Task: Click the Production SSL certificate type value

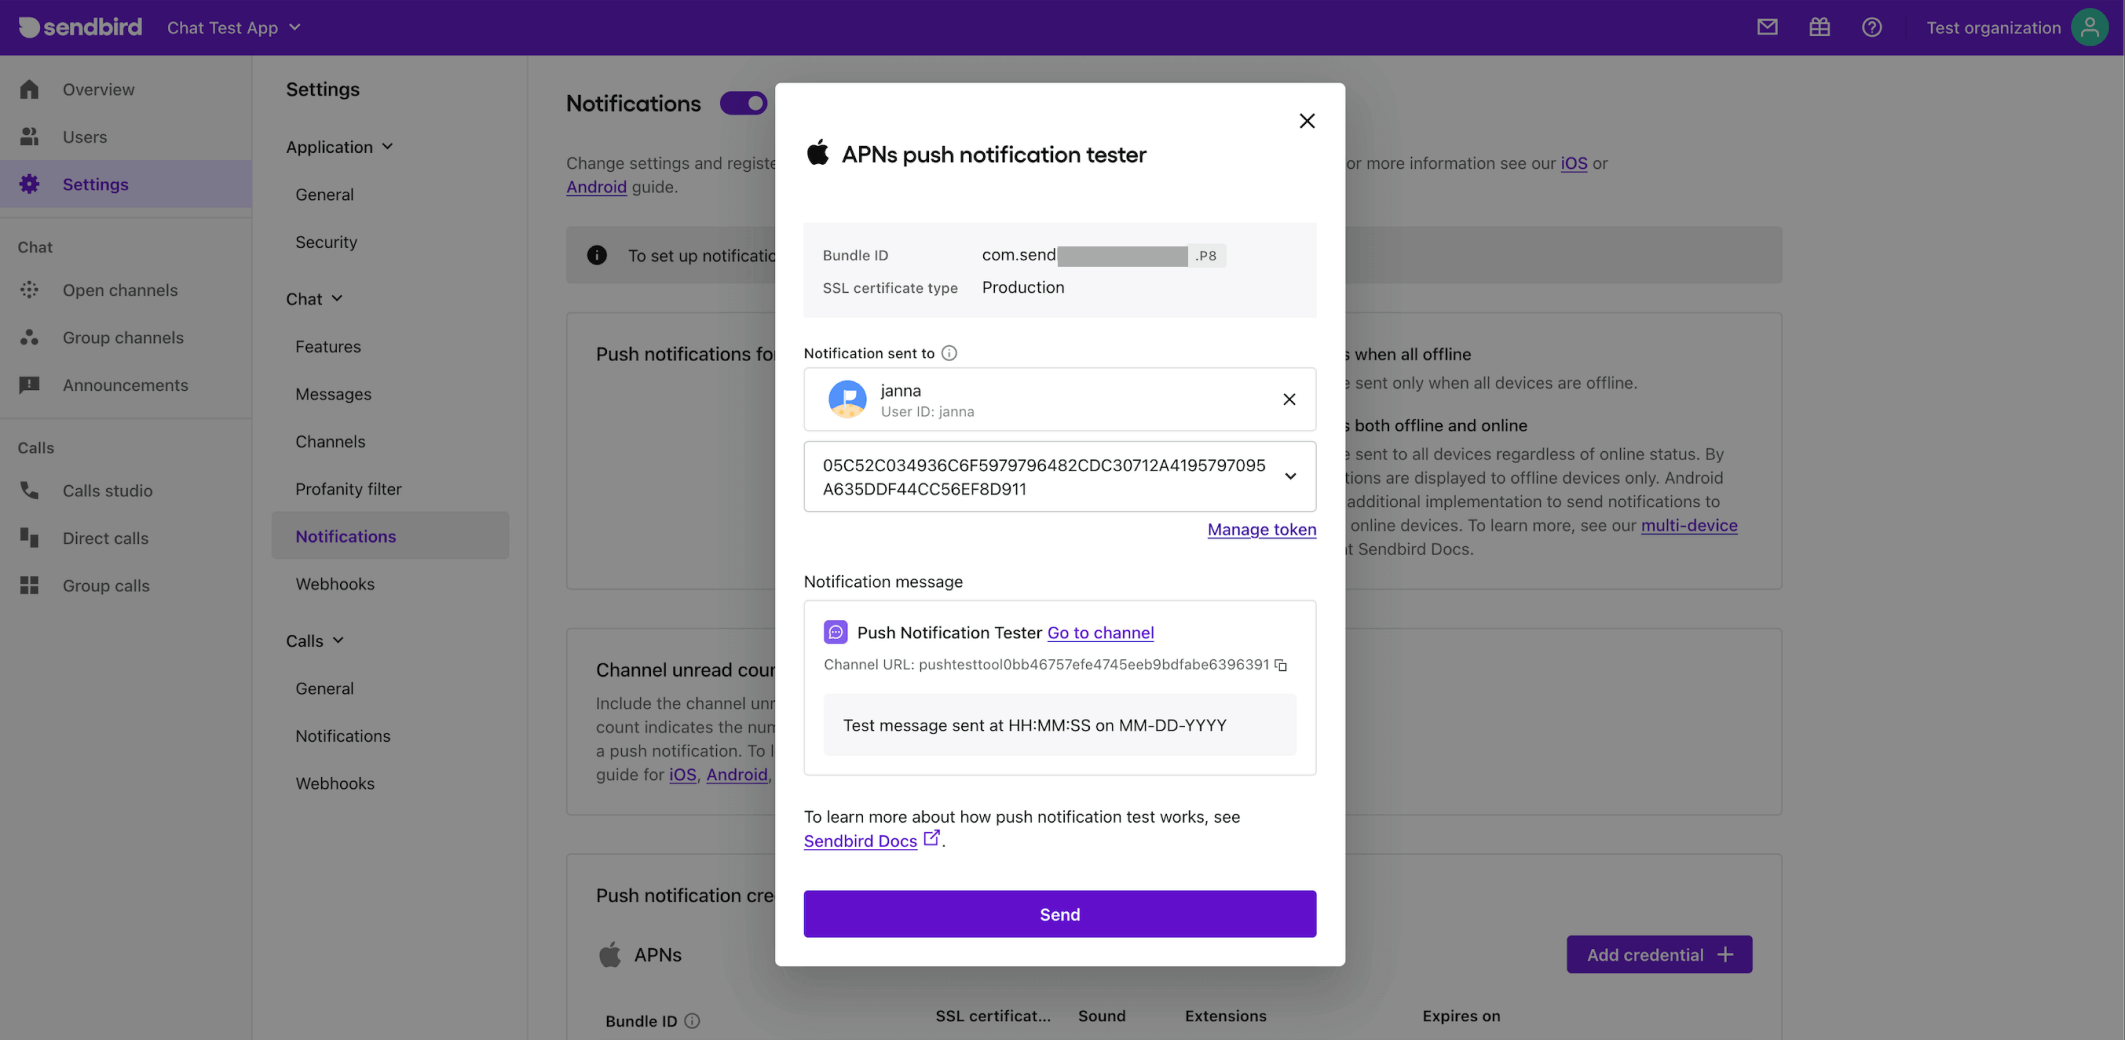Action: point(1023,287)
